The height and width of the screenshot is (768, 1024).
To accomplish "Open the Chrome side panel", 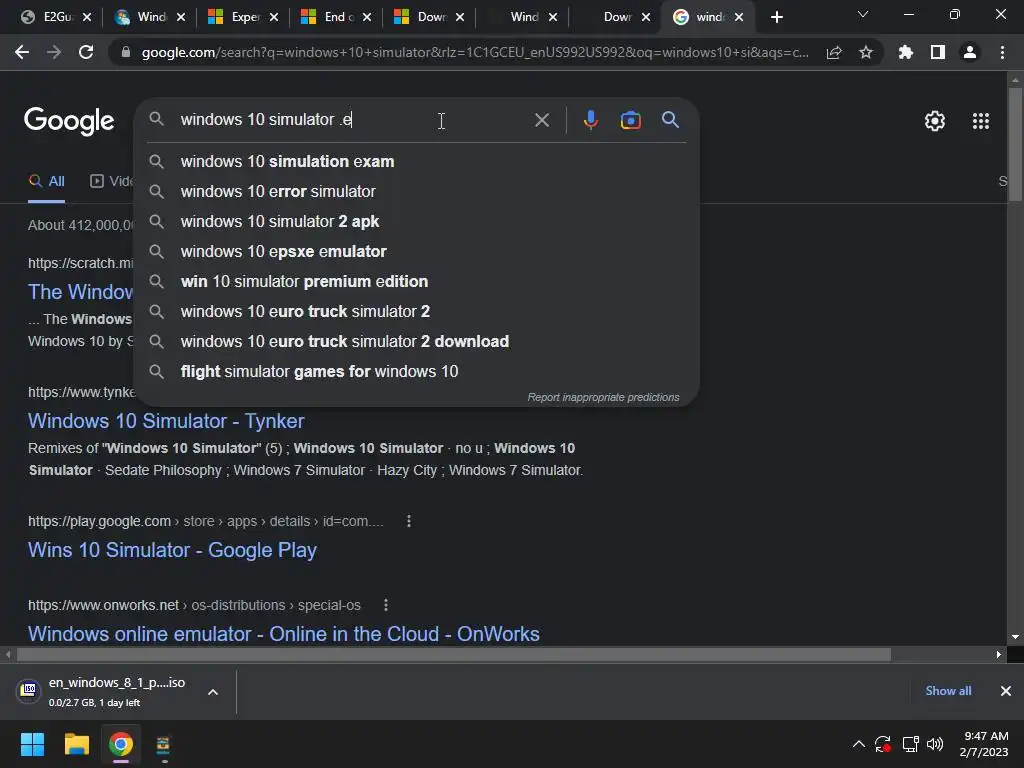I will click(938, 52).
